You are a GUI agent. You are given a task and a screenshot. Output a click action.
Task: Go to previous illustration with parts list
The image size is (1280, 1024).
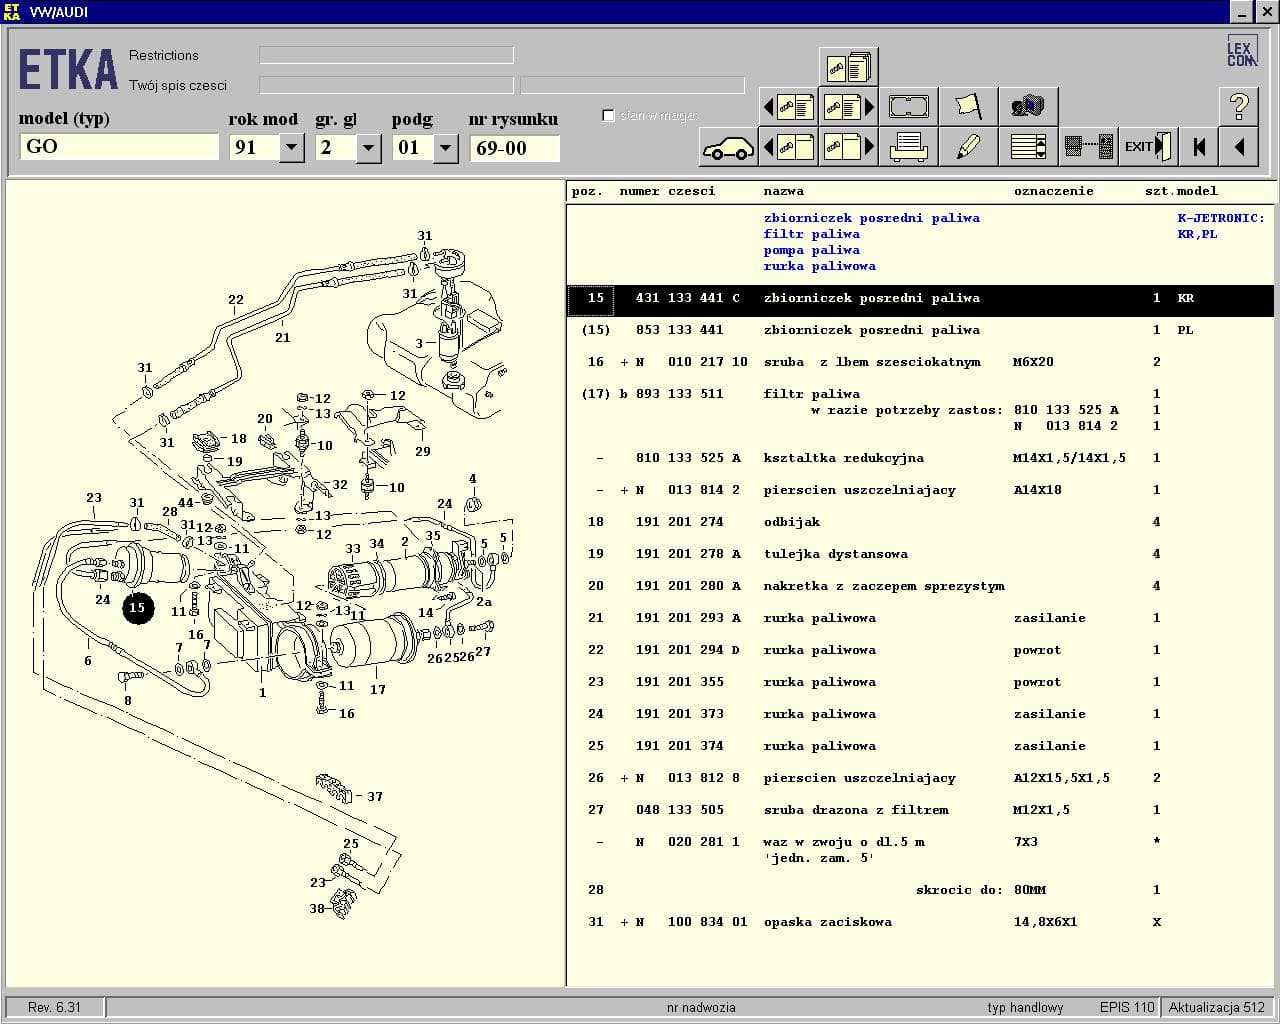point(788,106)
